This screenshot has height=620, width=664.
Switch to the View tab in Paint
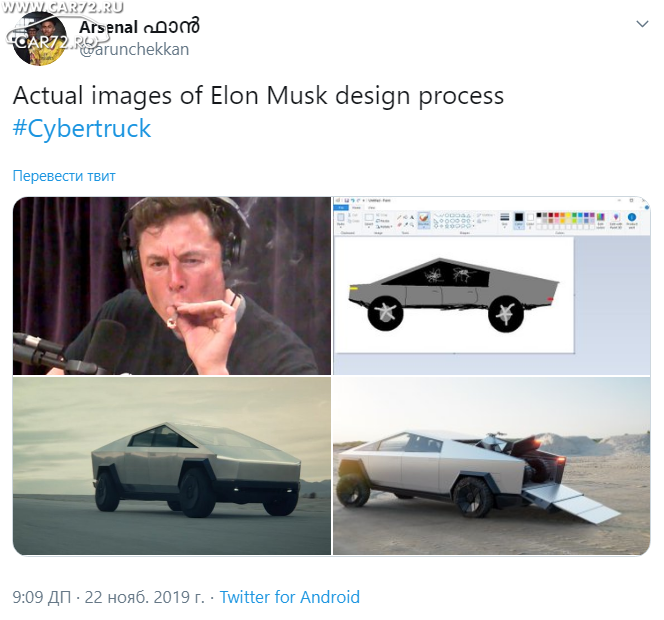[x=371, y=208]
